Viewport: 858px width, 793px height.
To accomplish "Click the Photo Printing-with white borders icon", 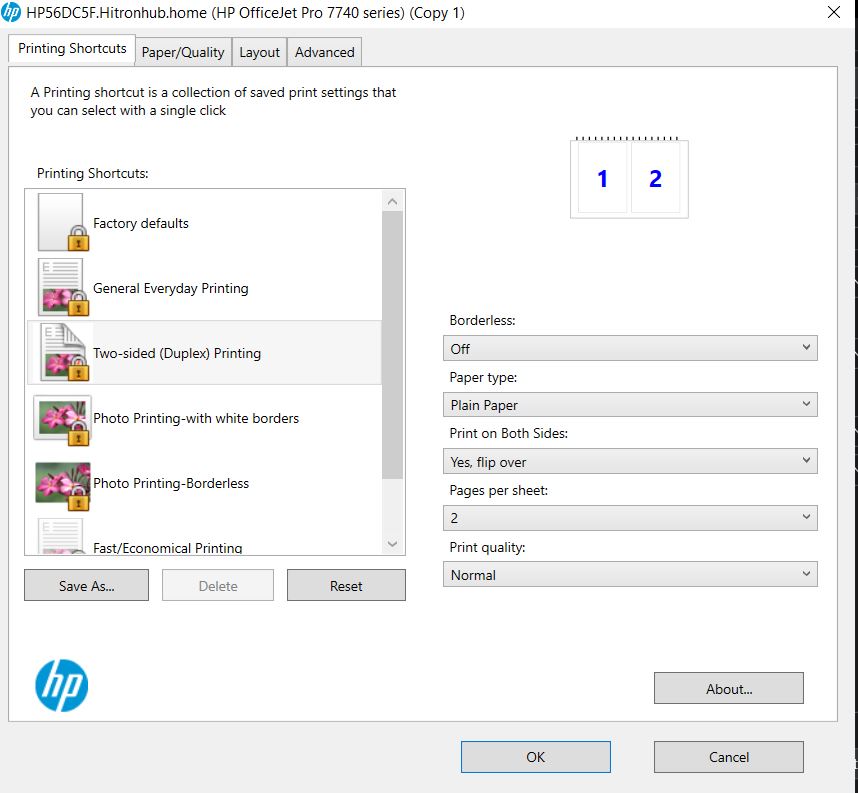I will click(x=61, y=418).
